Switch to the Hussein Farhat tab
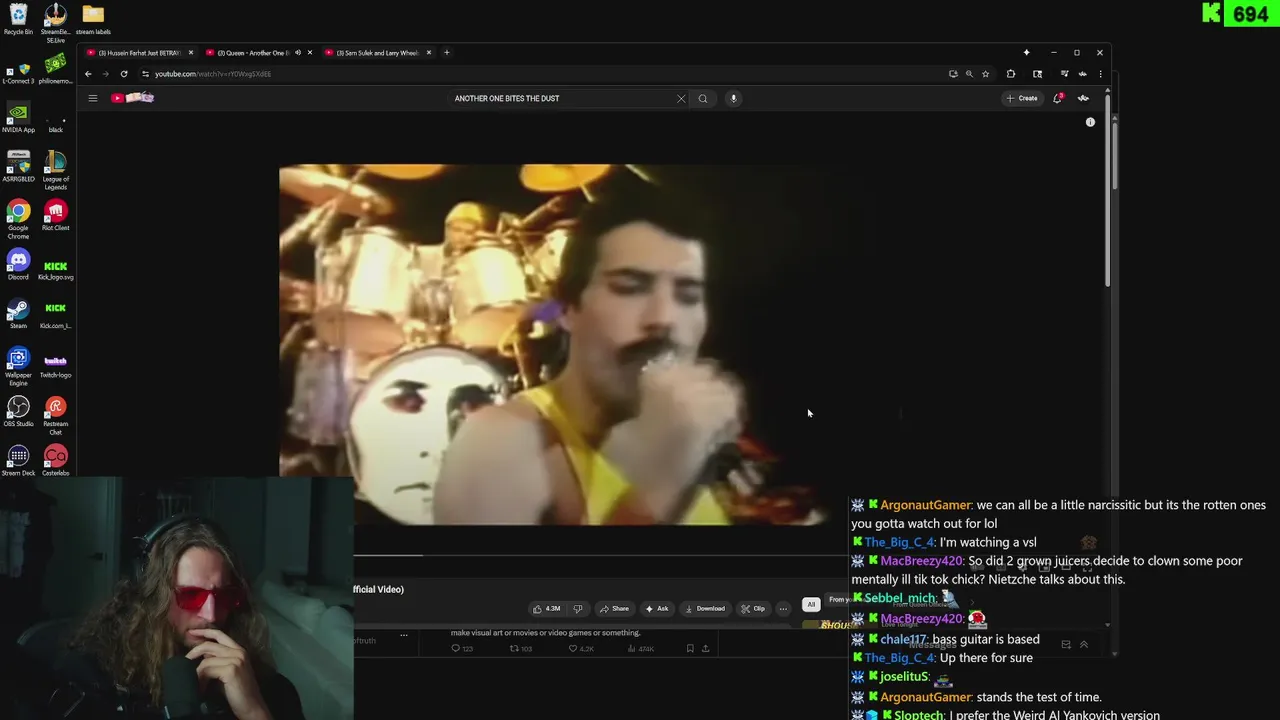Viewport: 1280px width, 720px height. click(139, 53)
